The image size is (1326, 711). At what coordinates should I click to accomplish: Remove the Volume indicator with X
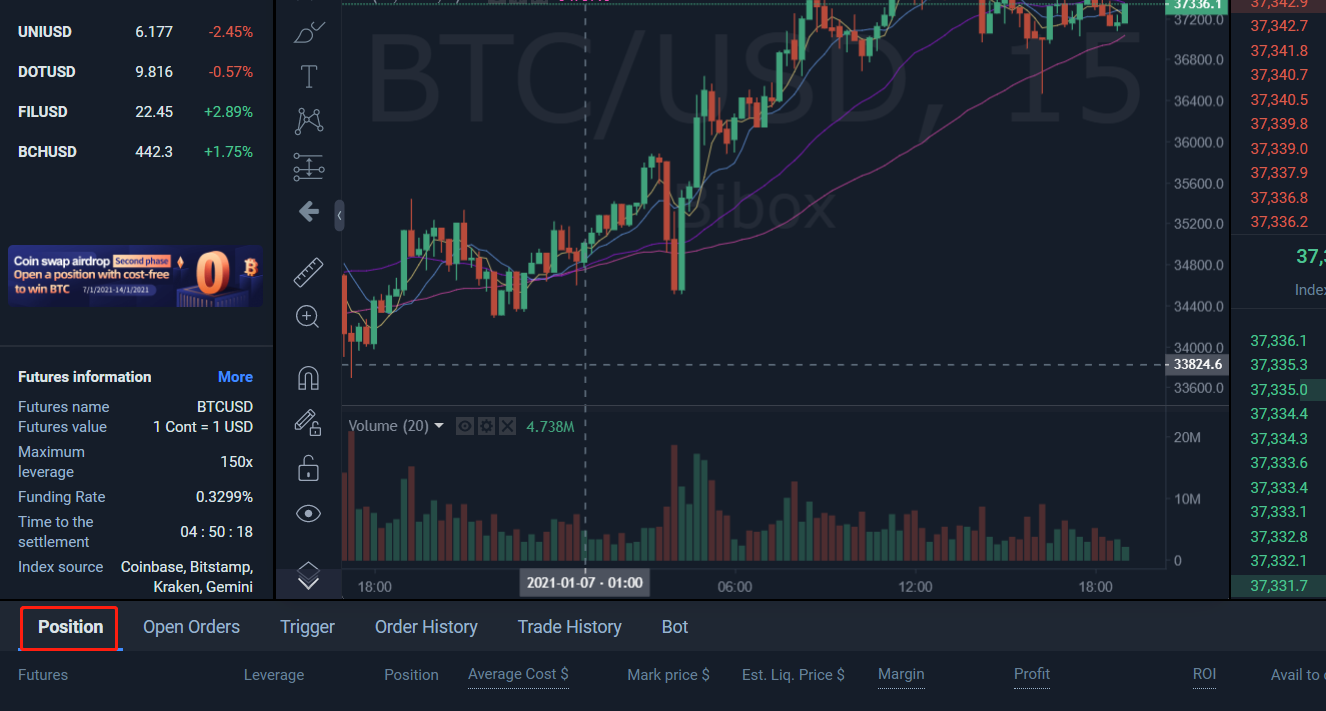507,426
